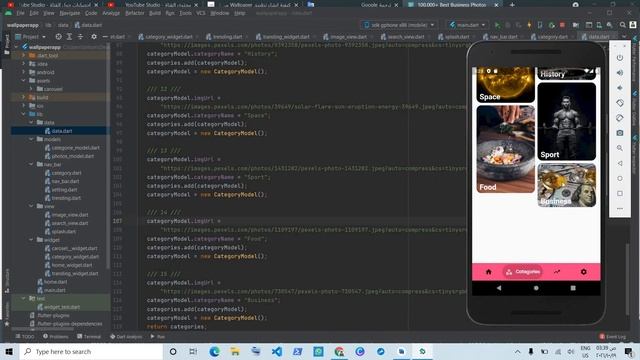Tap settings gear in app bottom navigation

[x=584, y=272]
